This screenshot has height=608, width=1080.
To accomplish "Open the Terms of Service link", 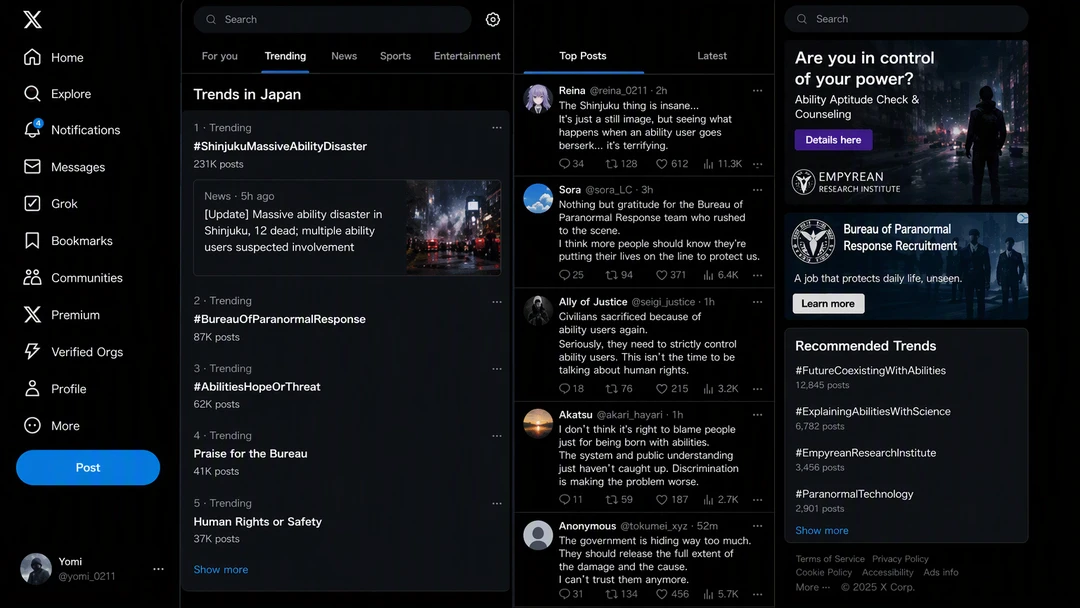I will [x=830, y=559].
